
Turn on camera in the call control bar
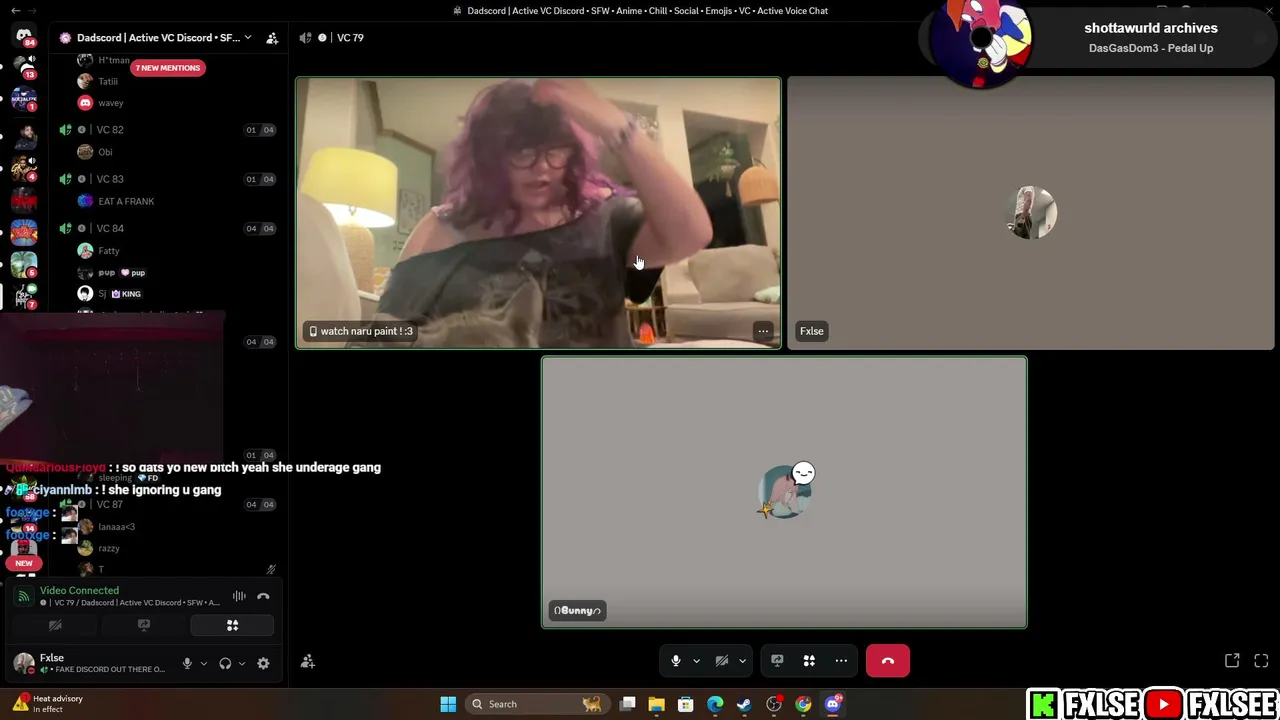tap(722, 661)
